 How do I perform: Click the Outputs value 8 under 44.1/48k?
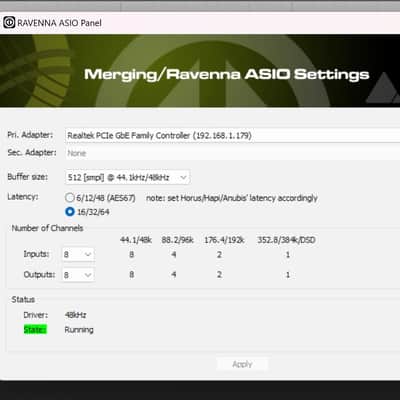[132, 275]
